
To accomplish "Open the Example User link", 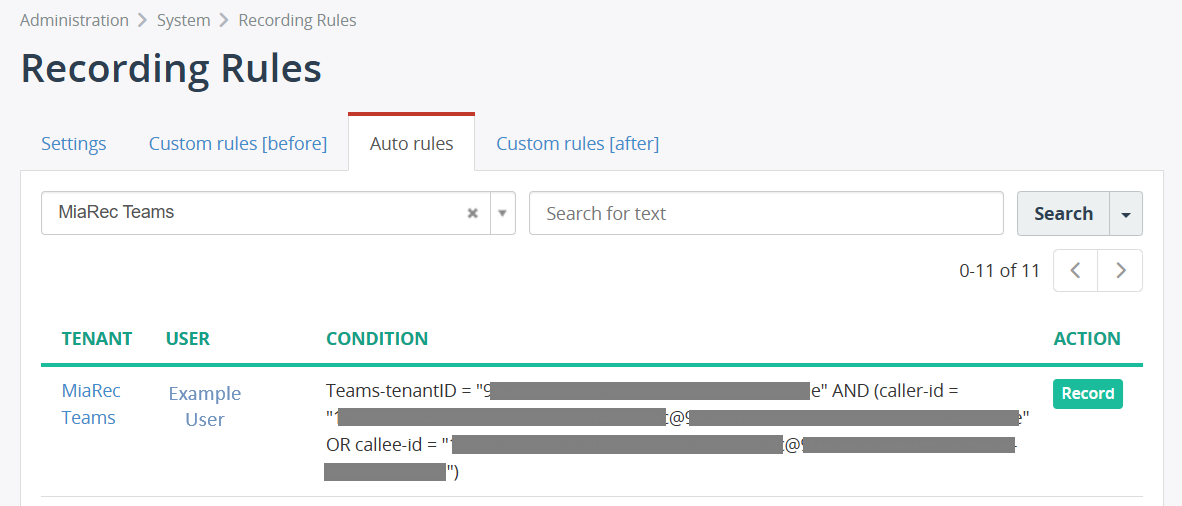I will point(204,406).
